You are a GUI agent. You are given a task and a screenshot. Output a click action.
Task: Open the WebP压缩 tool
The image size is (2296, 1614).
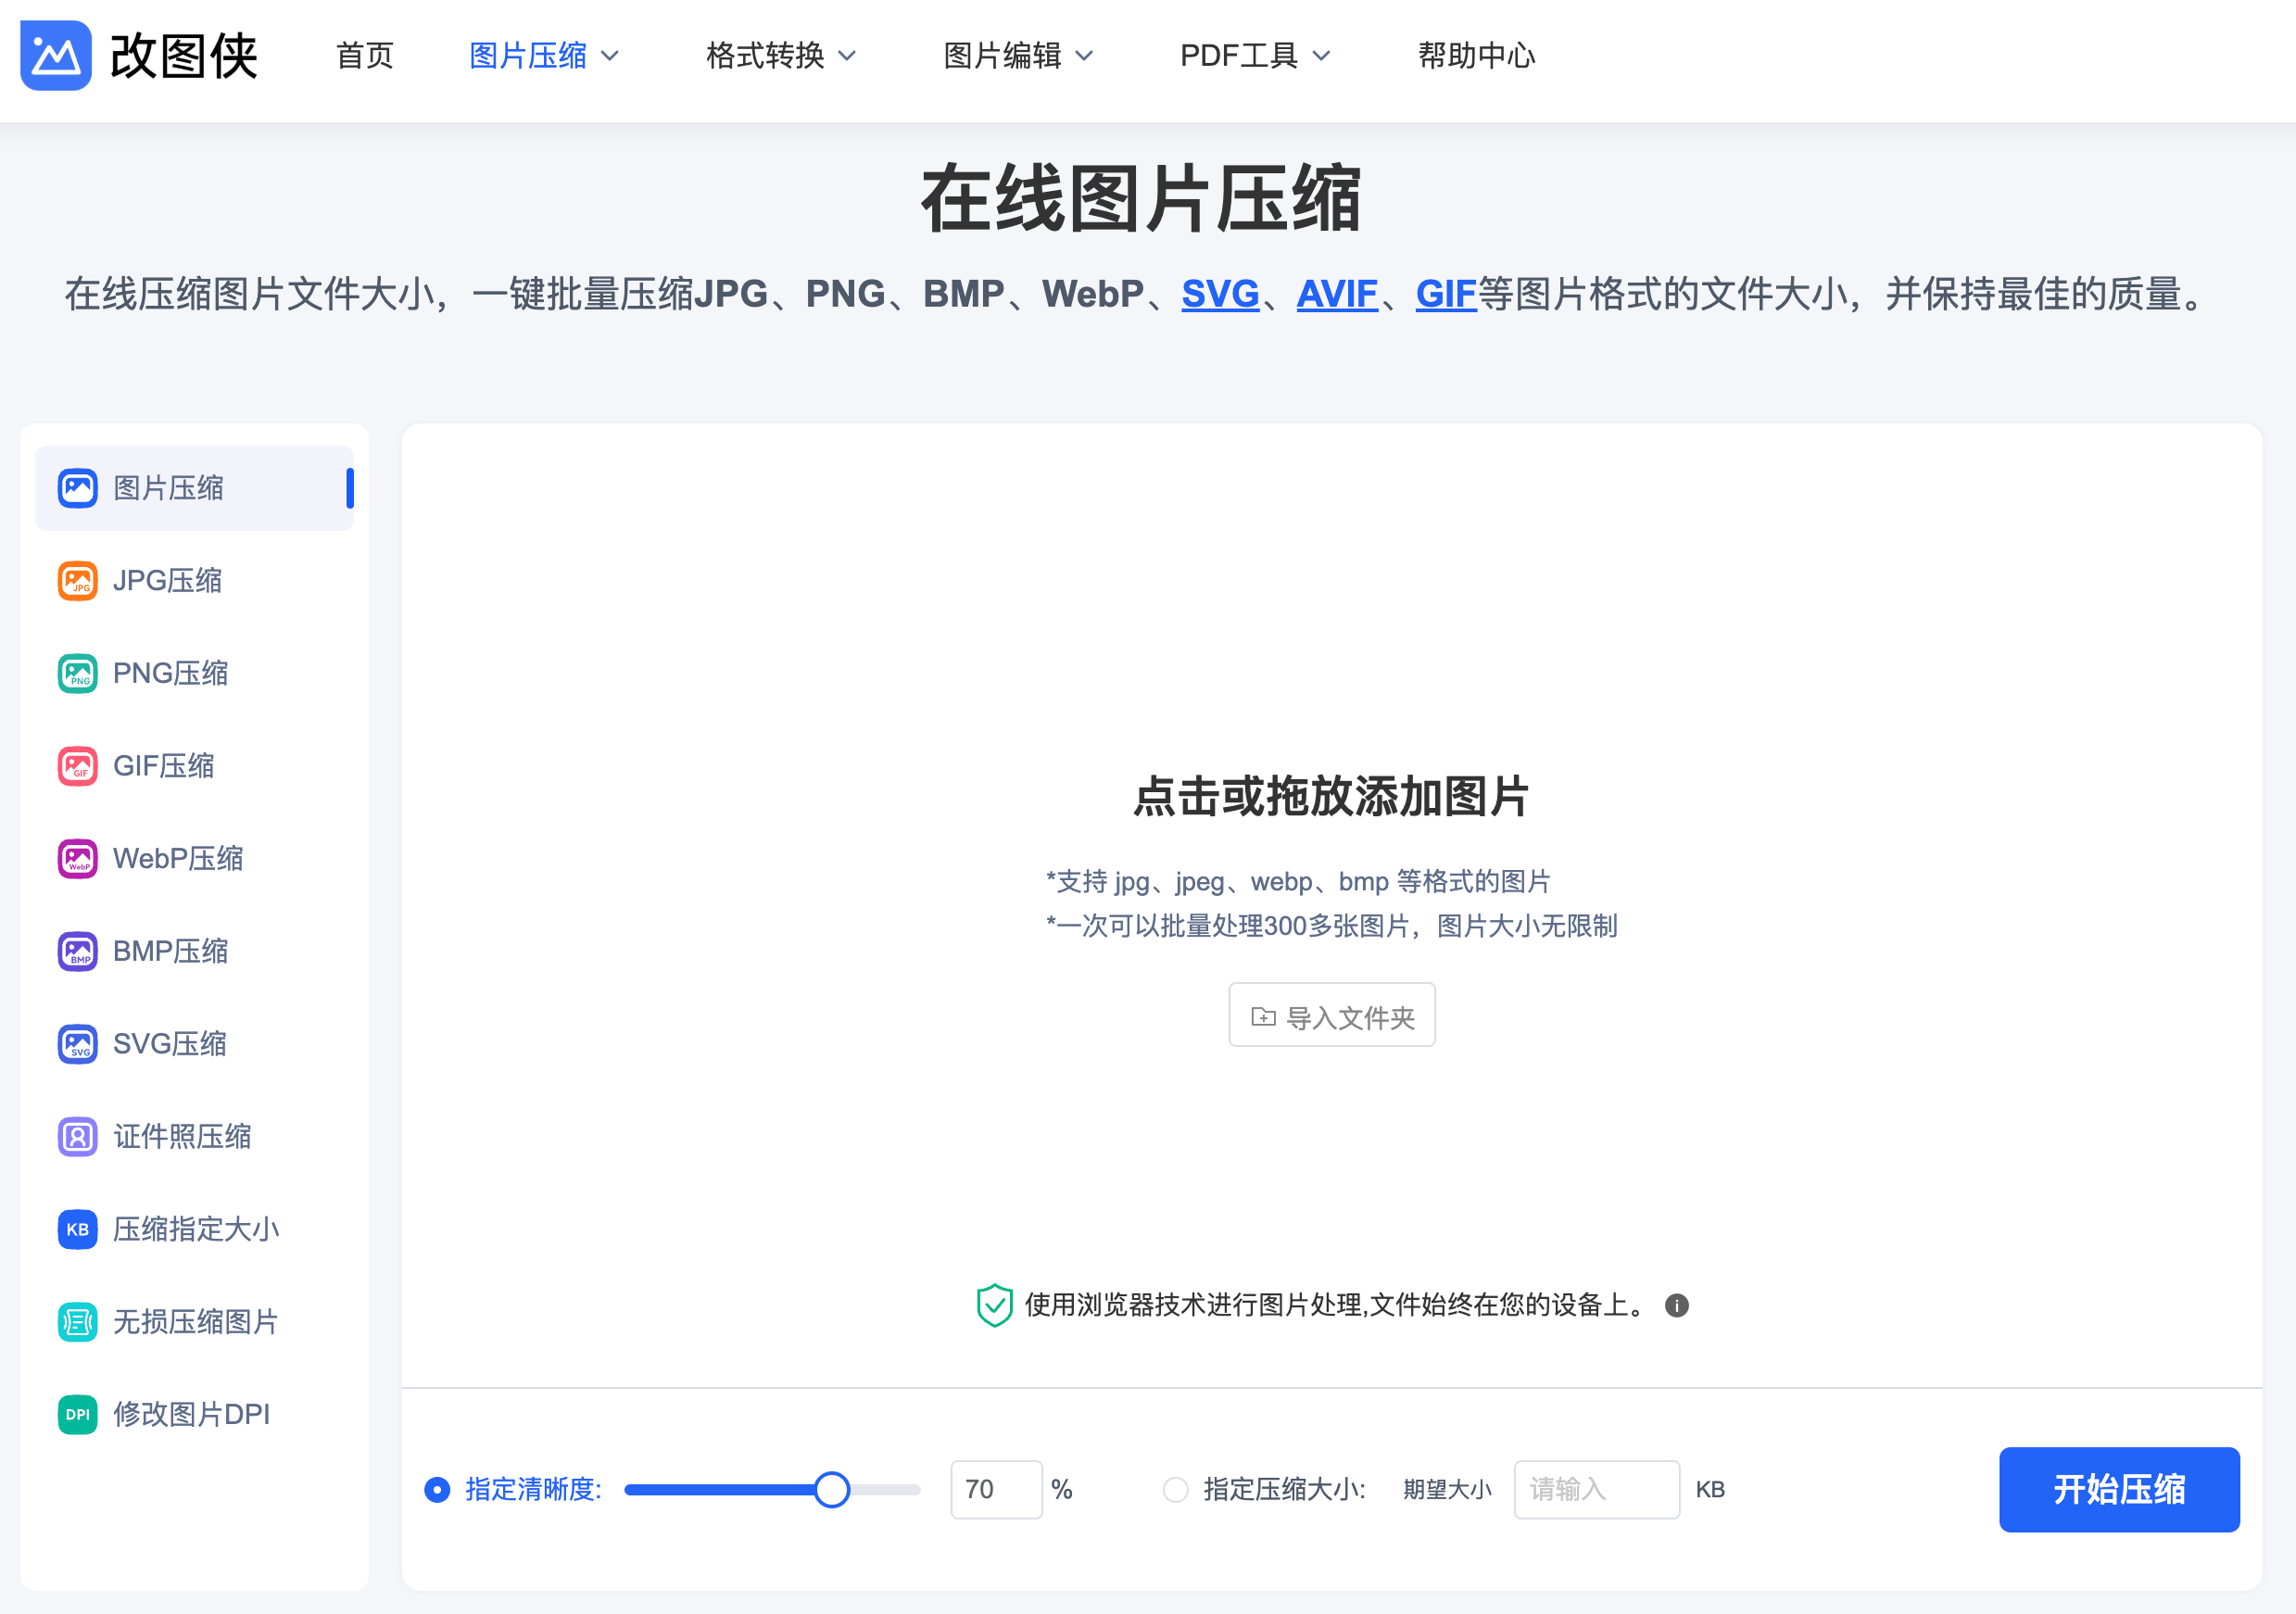click(x=178, y=858)
